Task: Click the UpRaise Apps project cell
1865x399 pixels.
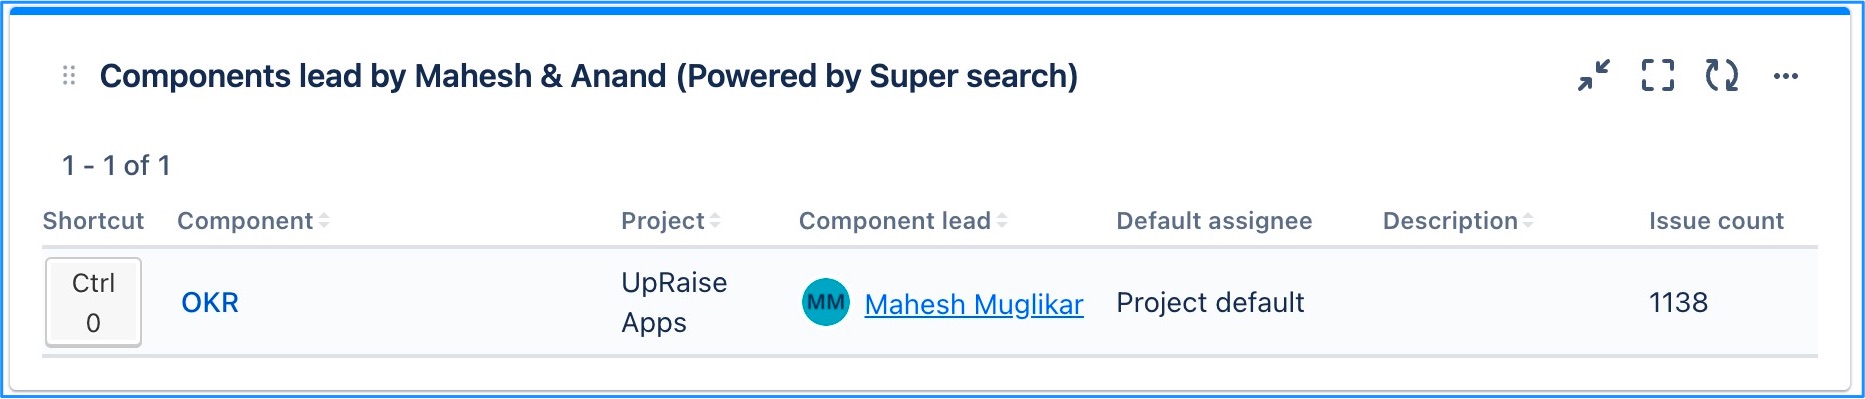Action: click(x=674, y=302)
